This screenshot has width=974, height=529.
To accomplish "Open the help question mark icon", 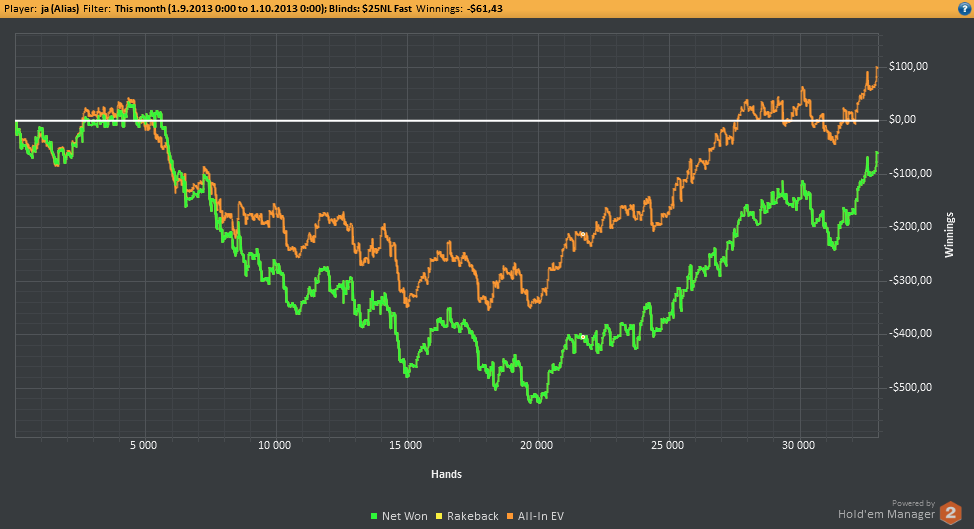I will 963,8.
